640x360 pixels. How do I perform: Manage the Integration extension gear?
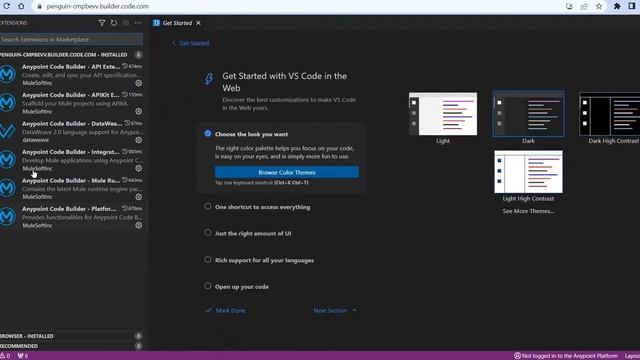[x=139, y=168]
